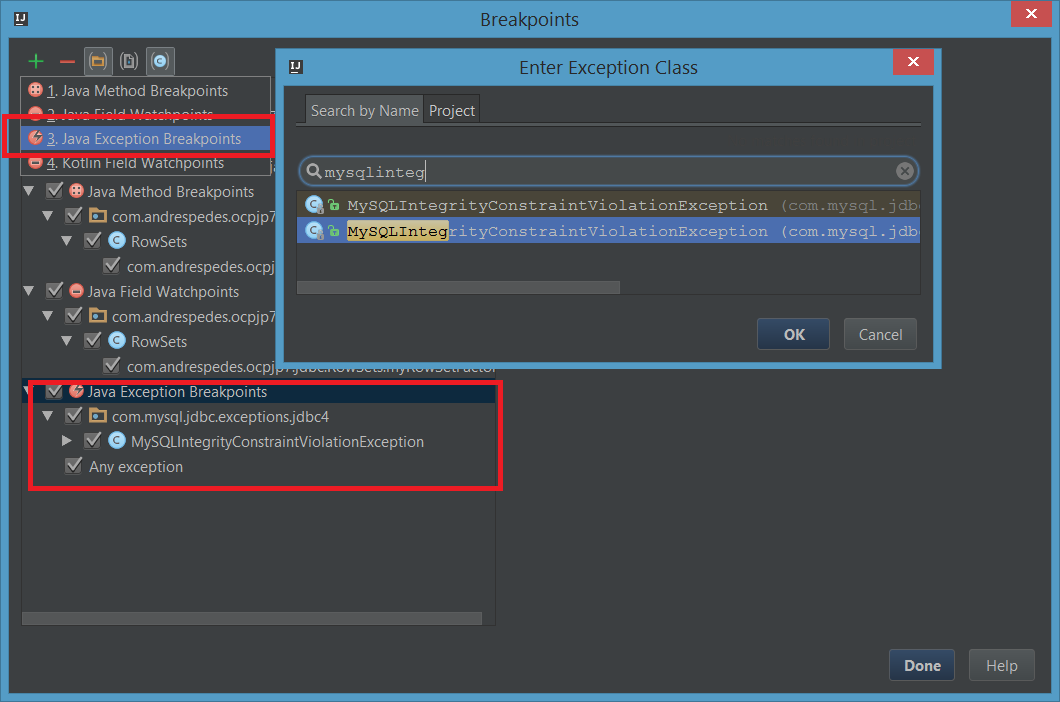Screen dimensions: 1060x702
Task: Toggle group by file toolbar icon
Action: tap(129, 62)
